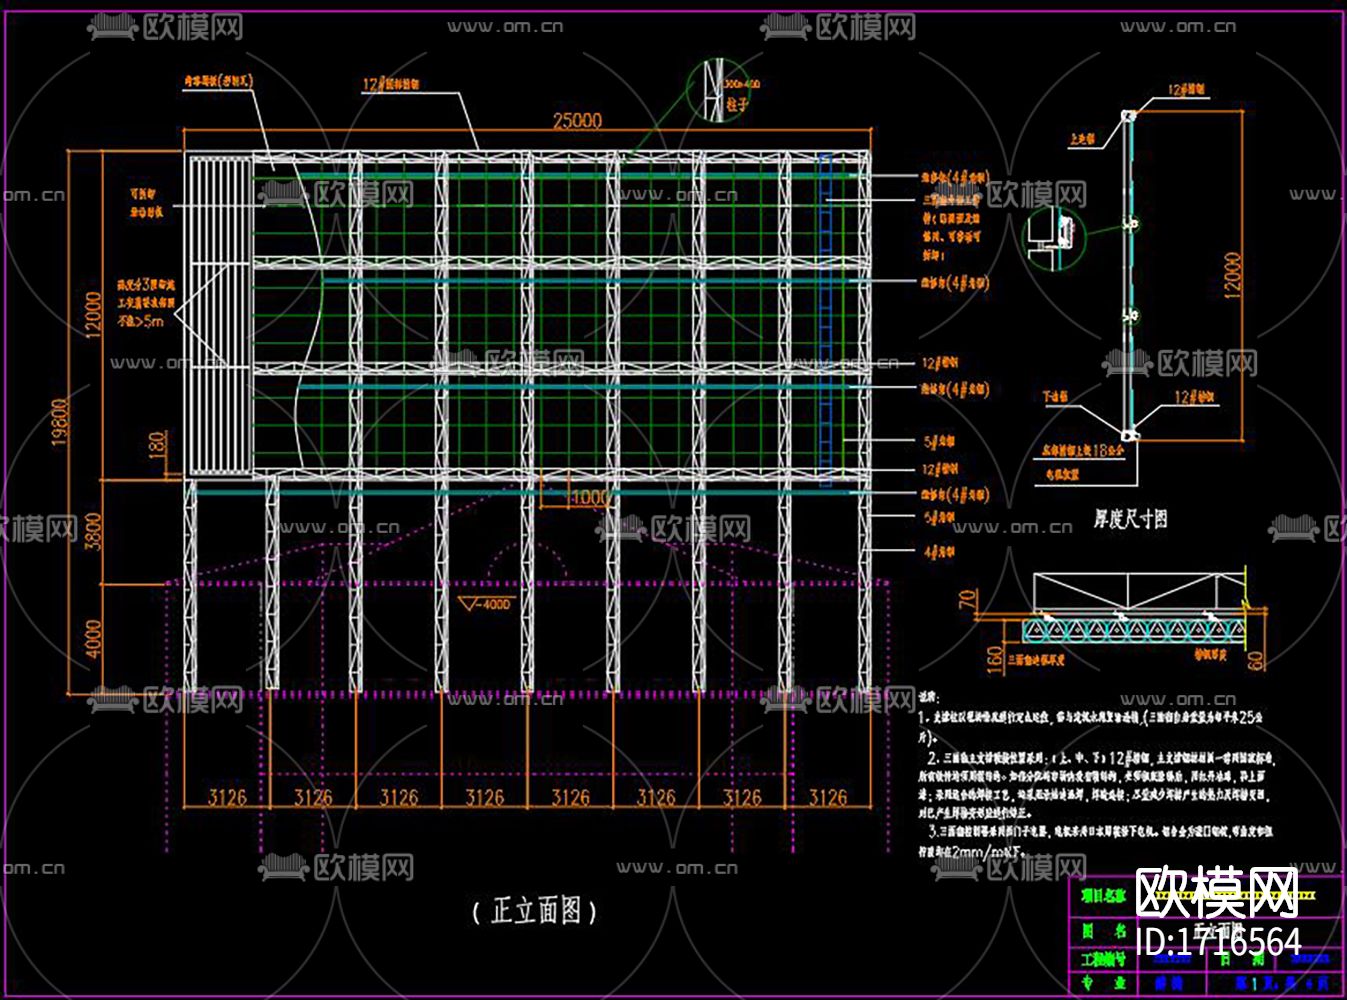Select the cyan truss in the plan detail
Screen dimensions: 1347x1000
click(1136, 629)
